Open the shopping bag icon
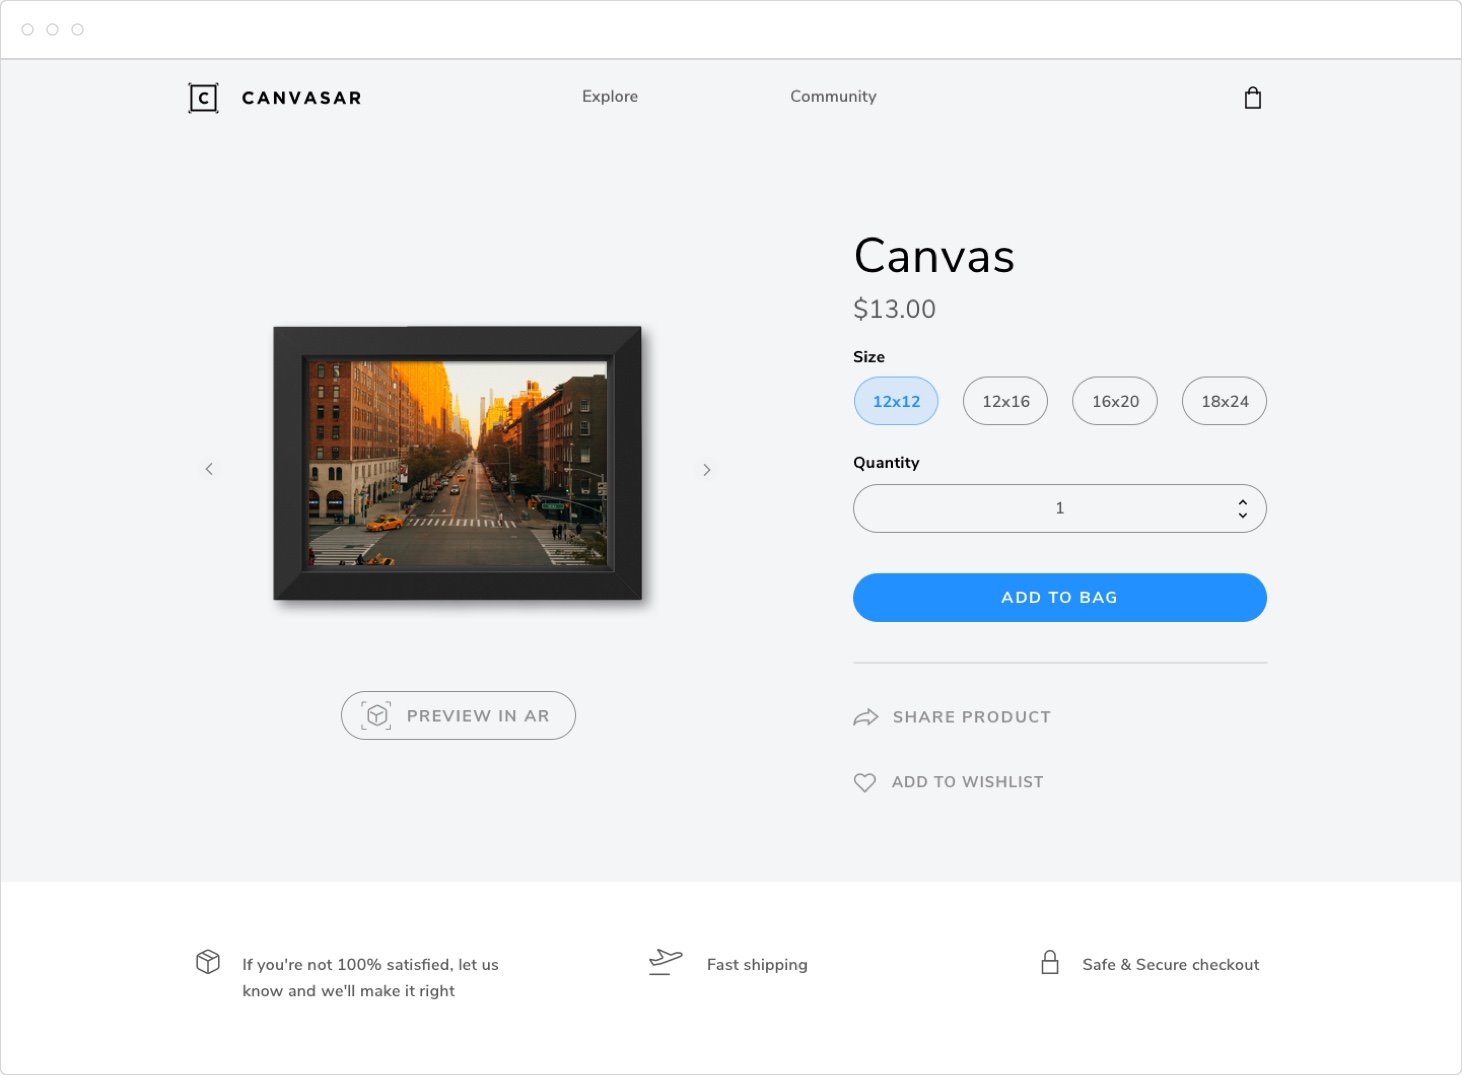 point(1252,98)
